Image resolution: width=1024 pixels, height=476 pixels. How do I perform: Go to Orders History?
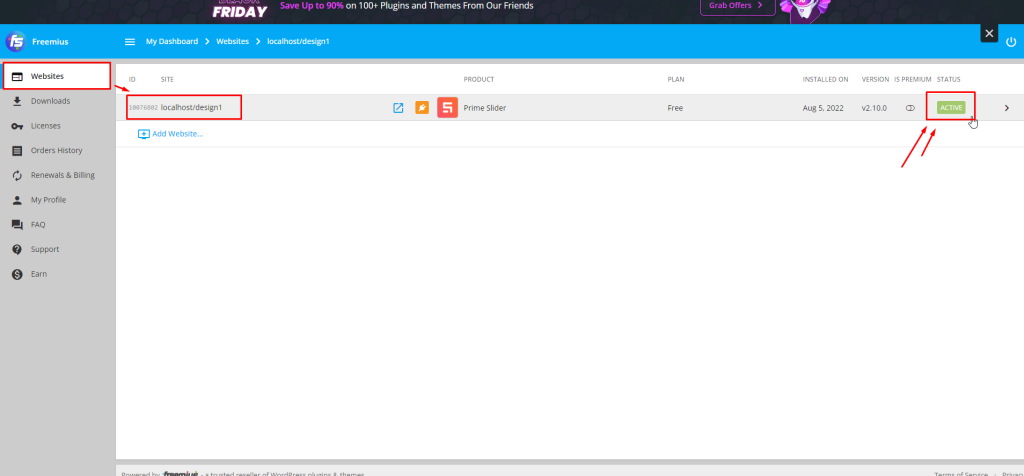pyautogui.click(x=57, y=151)
